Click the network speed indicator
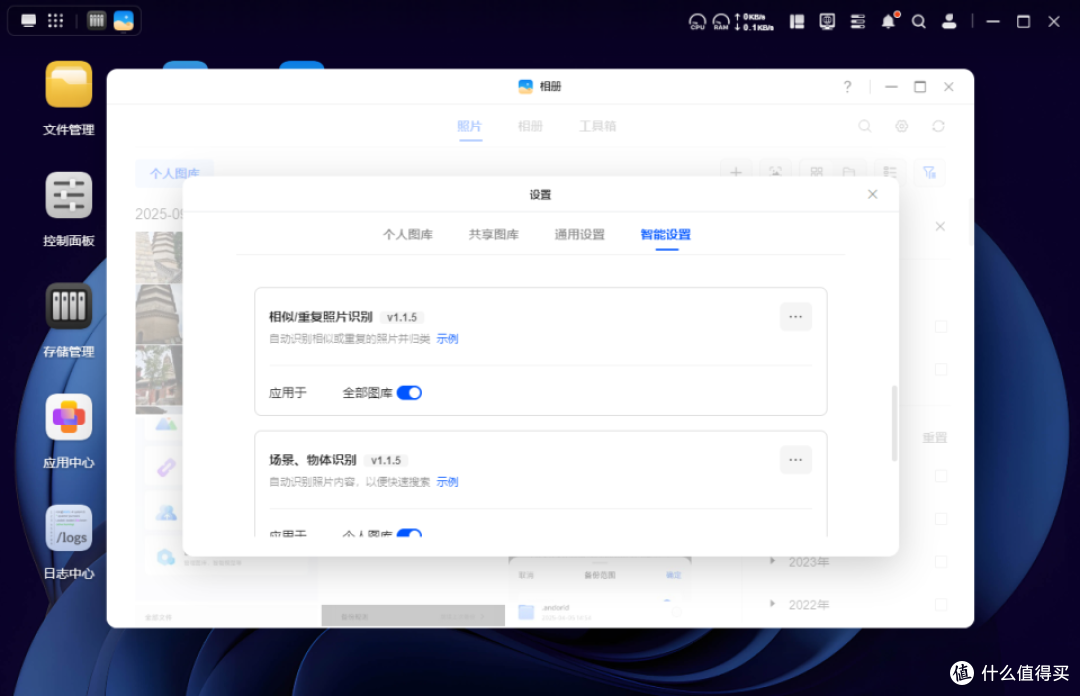This screenshot has width=1080, height=696. point(755,21)
